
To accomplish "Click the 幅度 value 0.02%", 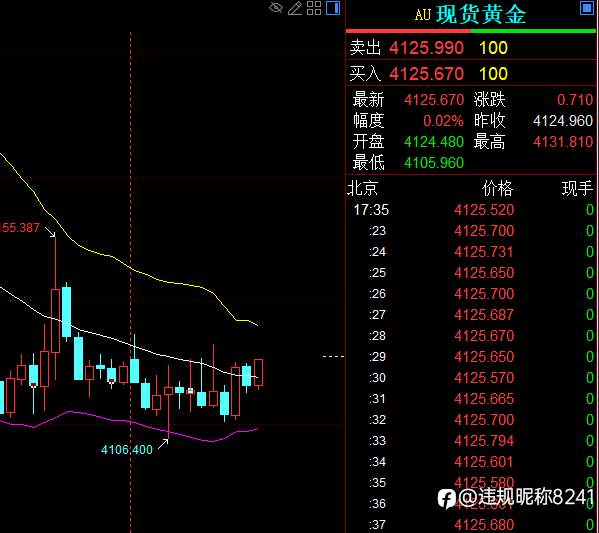I will pyautogui.click(x=443, y=121).
